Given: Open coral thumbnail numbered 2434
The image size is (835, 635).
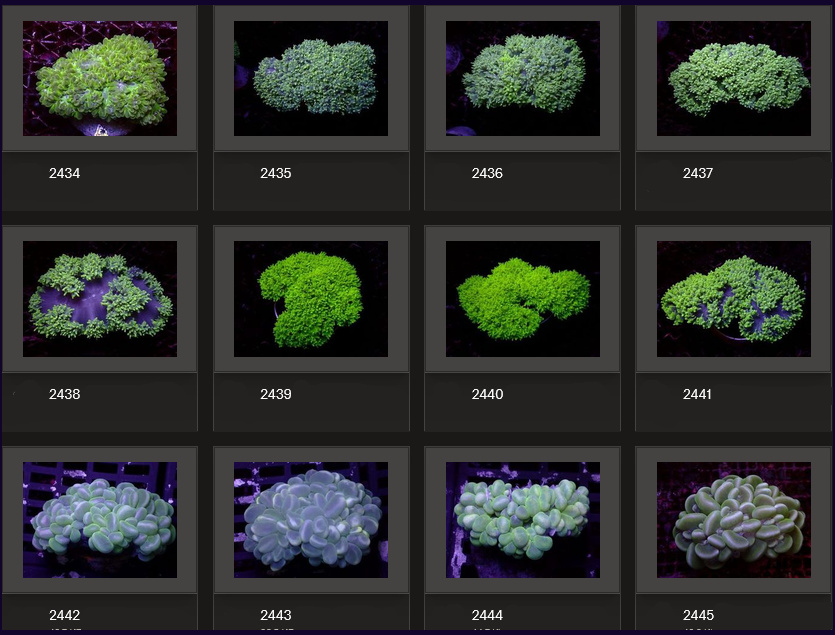Looking at the screenshot, I should click(100, 78).
